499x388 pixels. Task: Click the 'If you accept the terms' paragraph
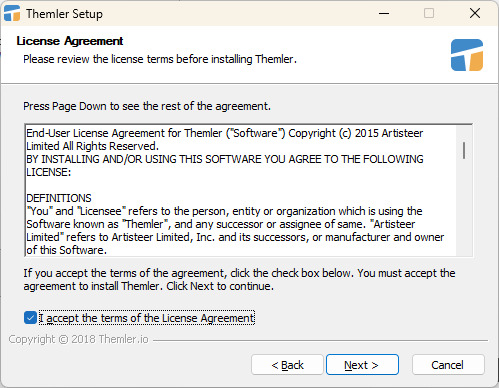239,279
